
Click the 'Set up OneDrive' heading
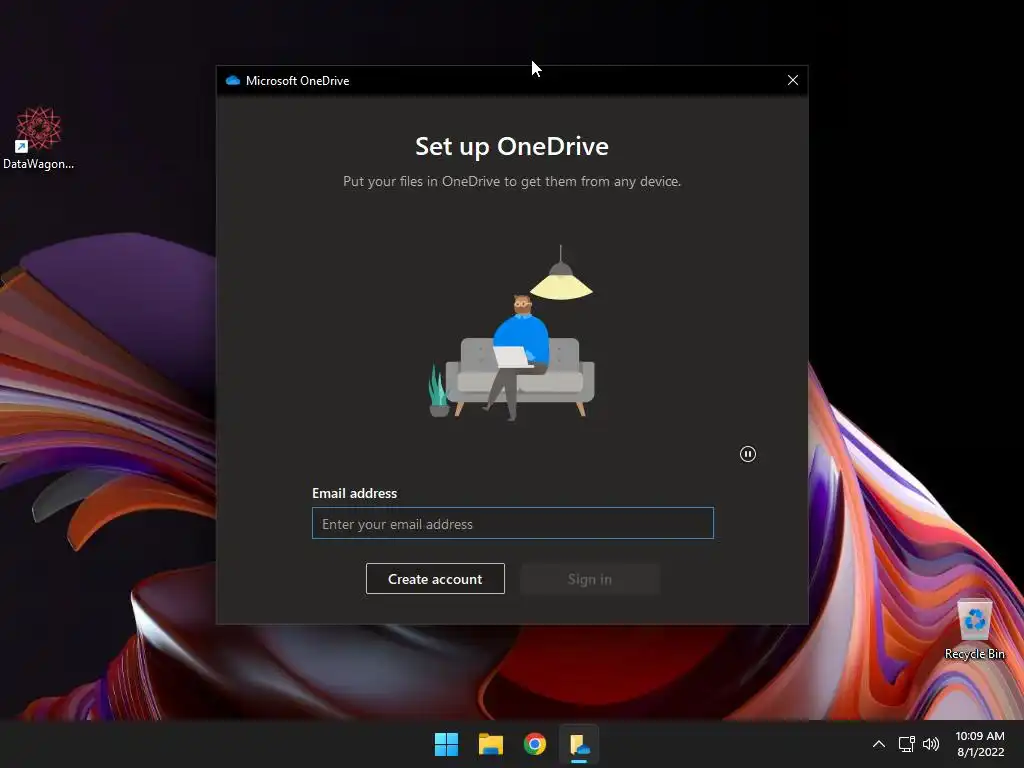(x=512, y=146)
